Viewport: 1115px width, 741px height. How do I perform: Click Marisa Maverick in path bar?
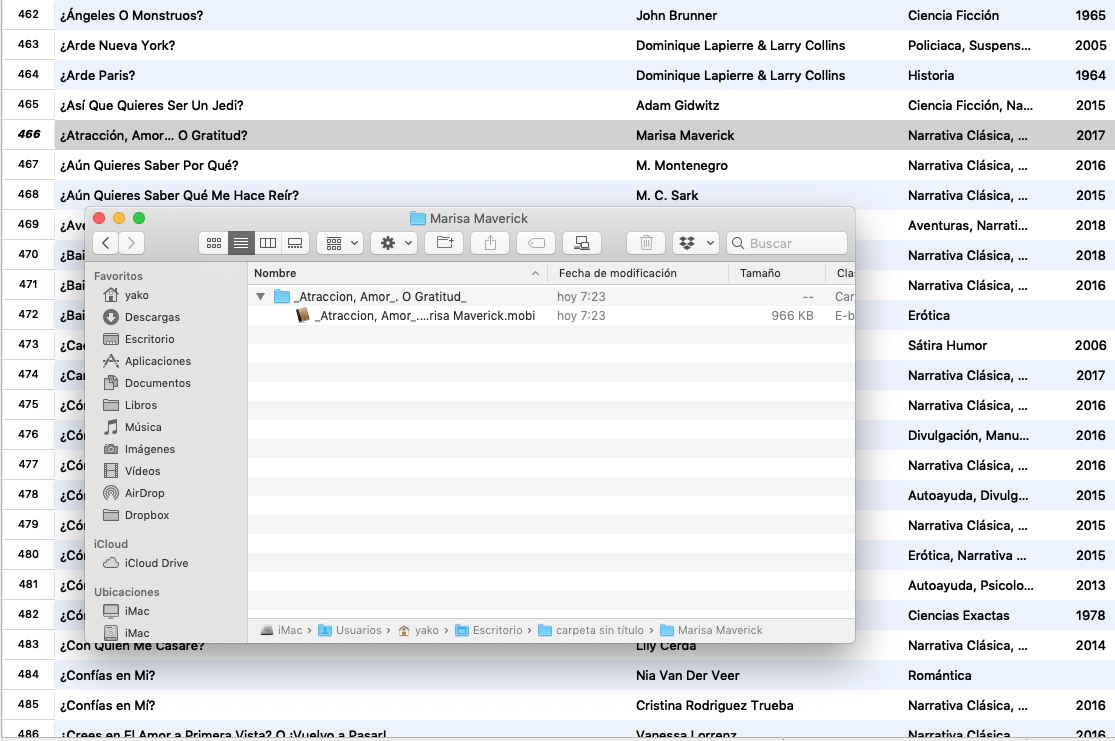pyautogui.click(x=711, y=631)
